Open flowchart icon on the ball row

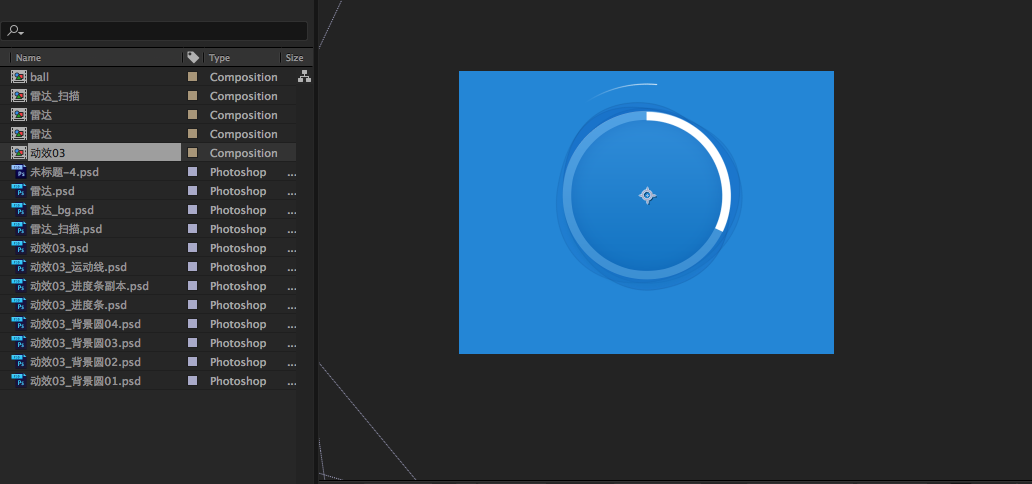(x=305, y=77)
